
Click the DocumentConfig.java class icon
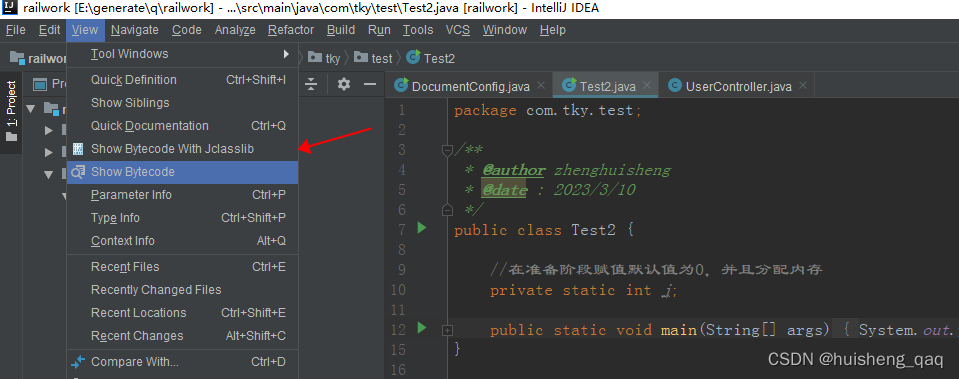(401, 86)
